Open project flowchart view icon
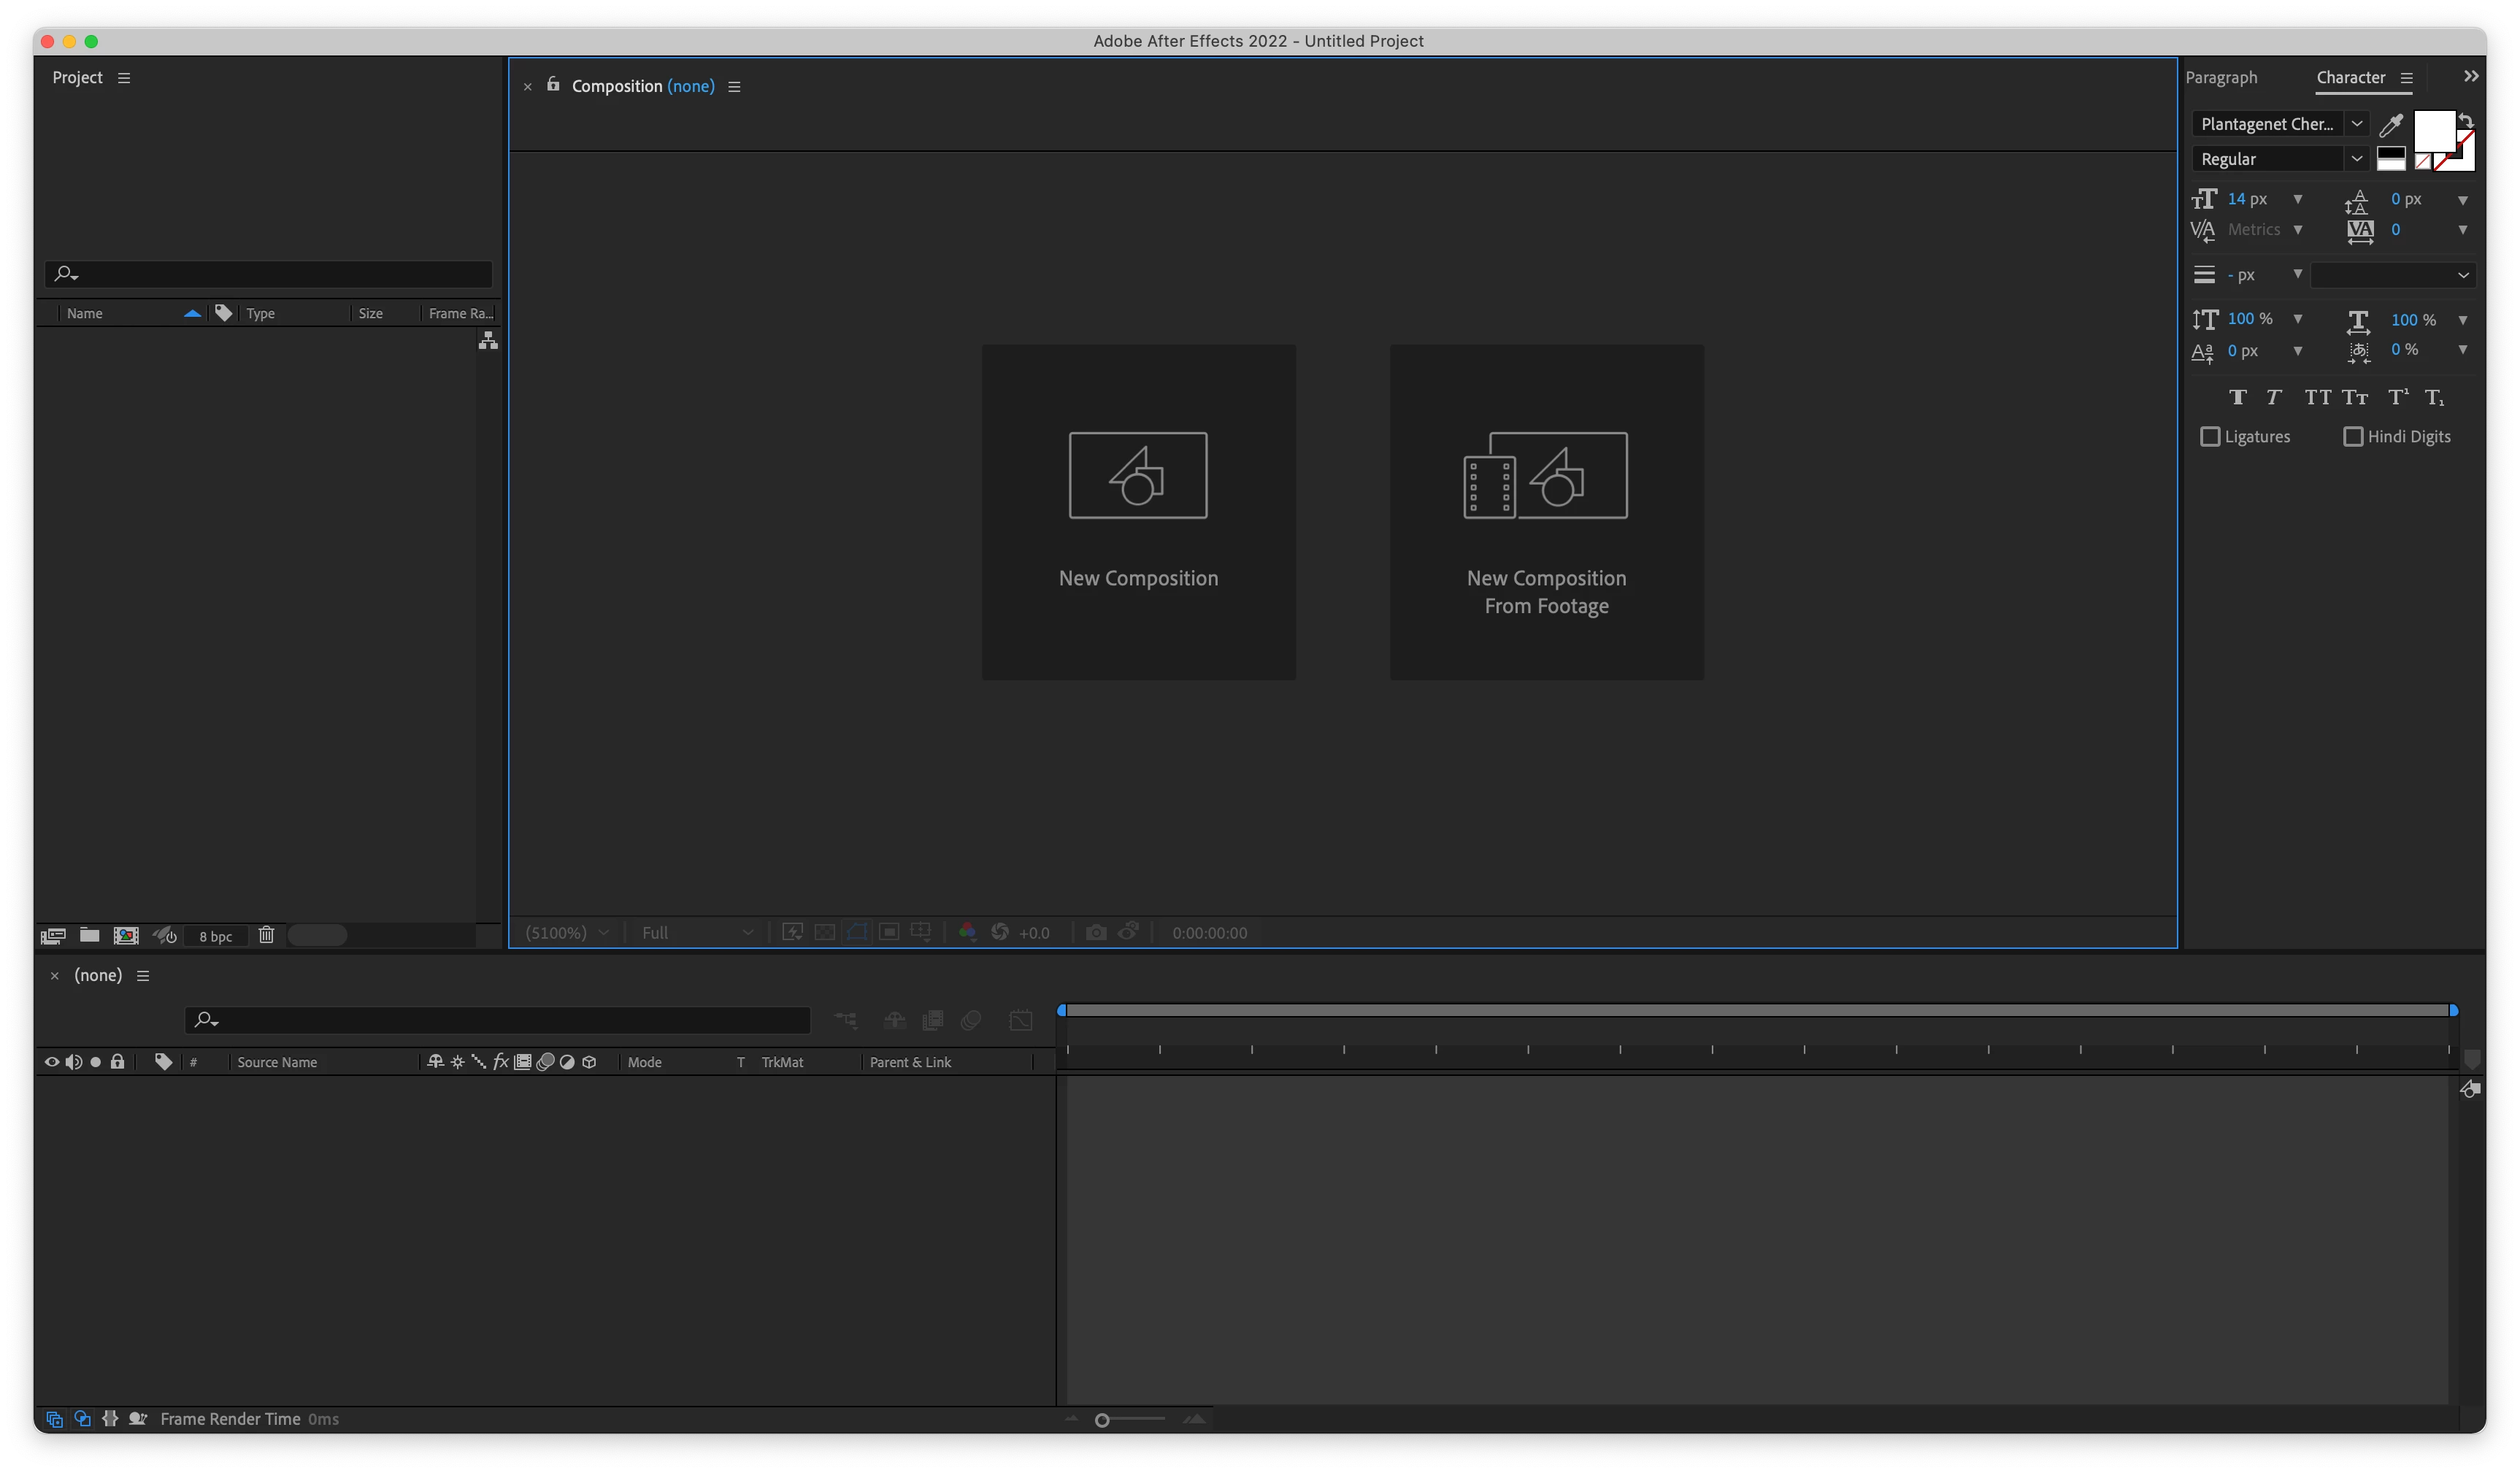Viewport: 2520px width, 1473px height. (487, 341)
